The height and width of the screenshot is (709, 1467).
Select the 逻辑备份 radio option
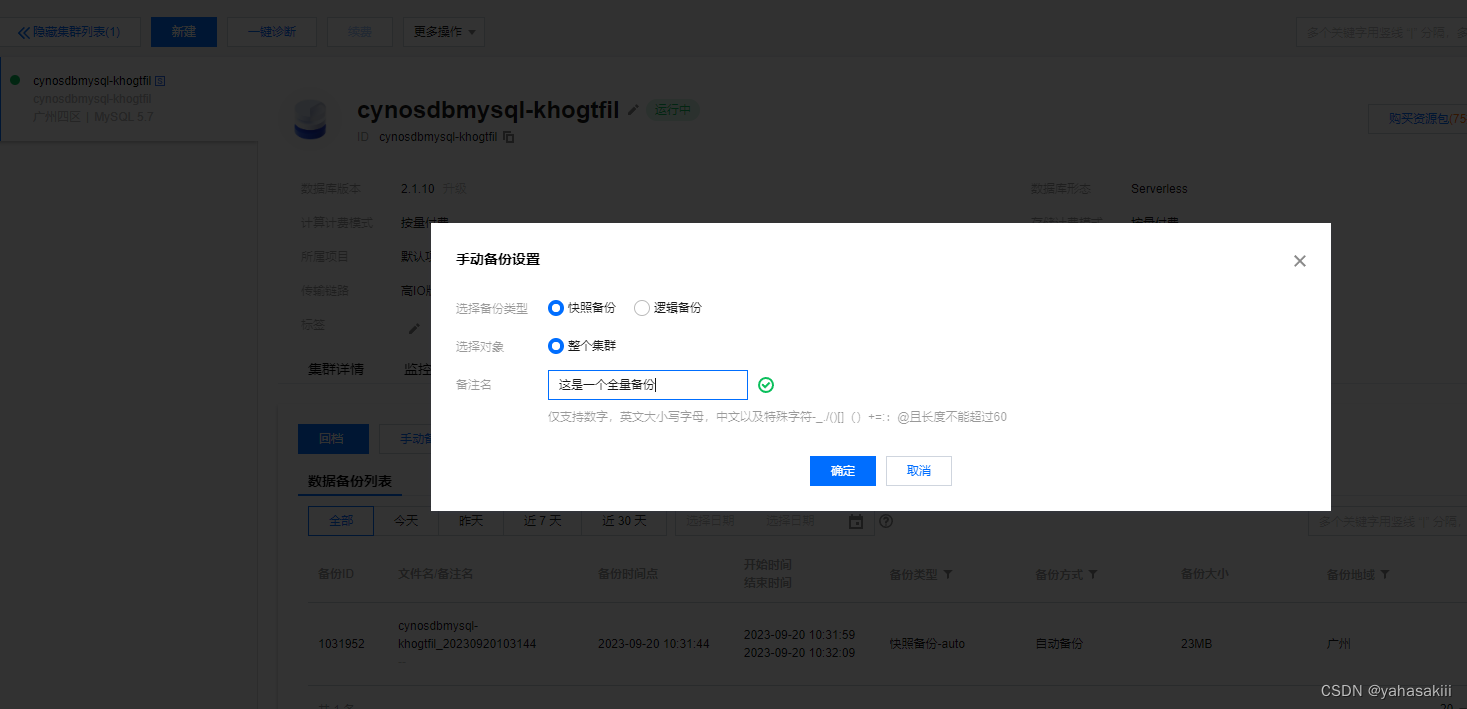point(642,308)
